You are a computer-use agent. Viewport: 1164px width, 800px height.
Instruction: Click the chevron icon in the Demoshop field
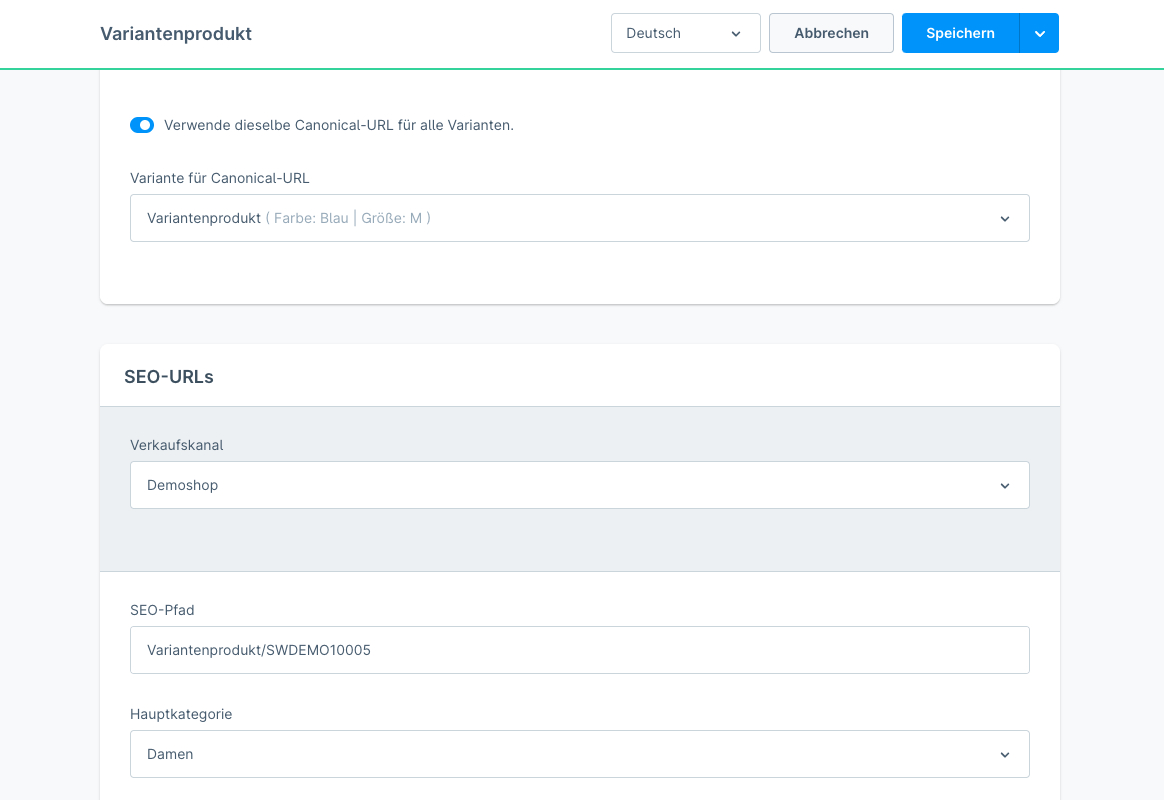[1005, 486]
